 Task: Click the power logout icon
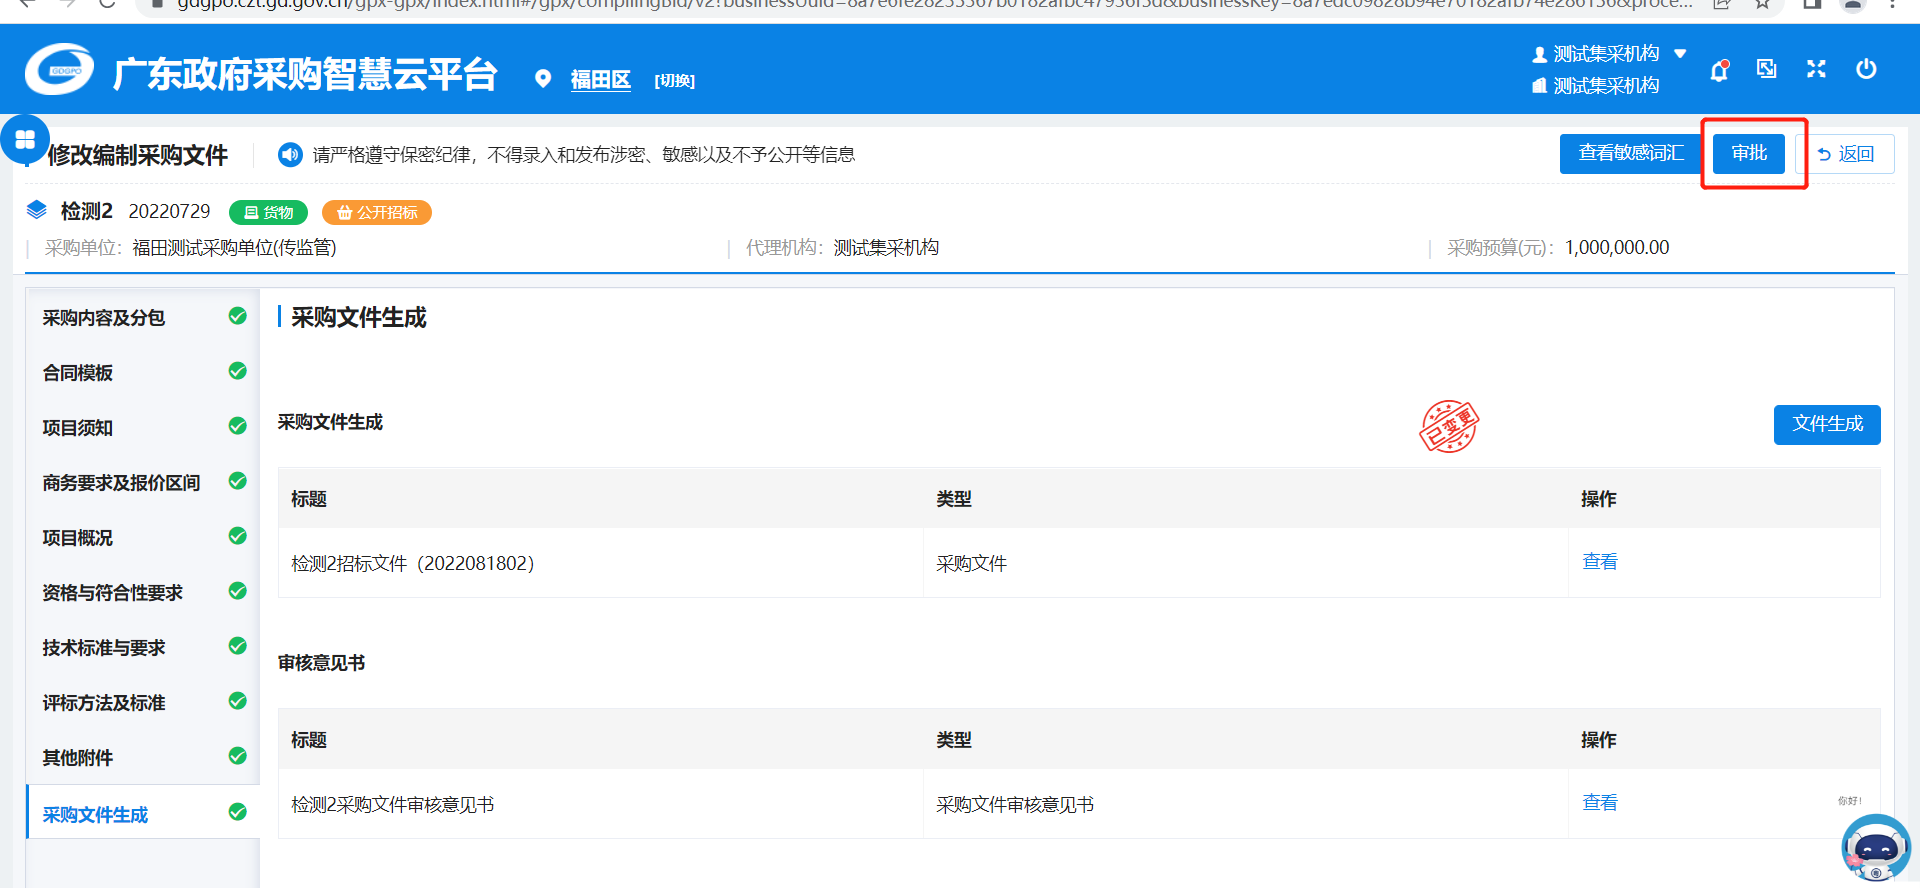[1866, 69]
